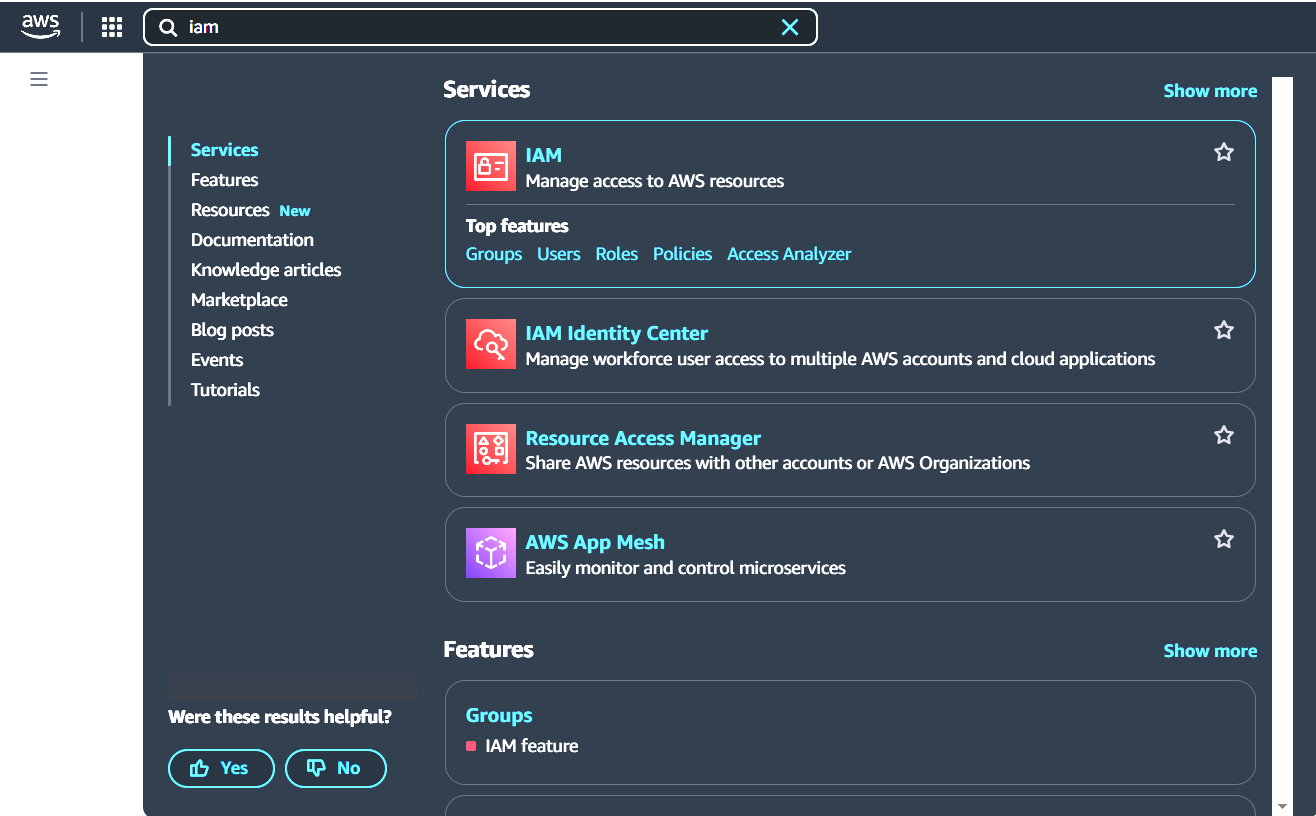
Task: Select the Tutorials filter category
Action: point(225,390)
